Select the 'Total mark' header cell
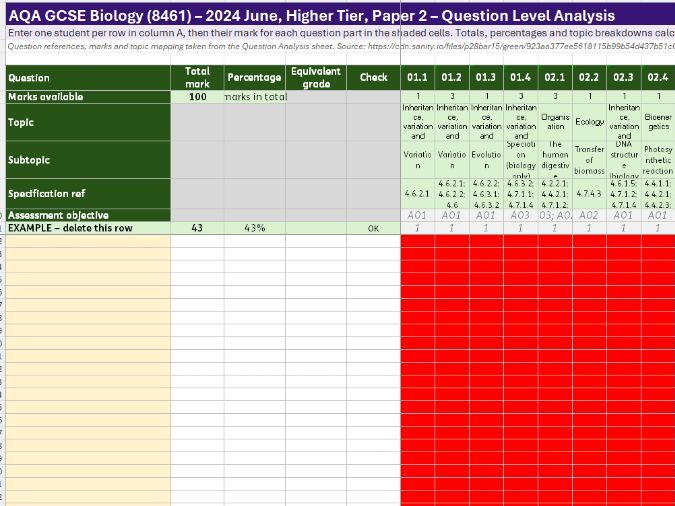This screenshot has height=506, width=675. coord(197,78)
